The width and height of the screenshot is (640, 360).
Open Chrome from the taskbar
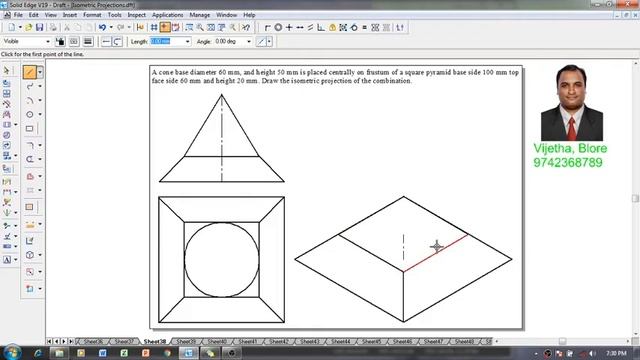tap(167, 353)
